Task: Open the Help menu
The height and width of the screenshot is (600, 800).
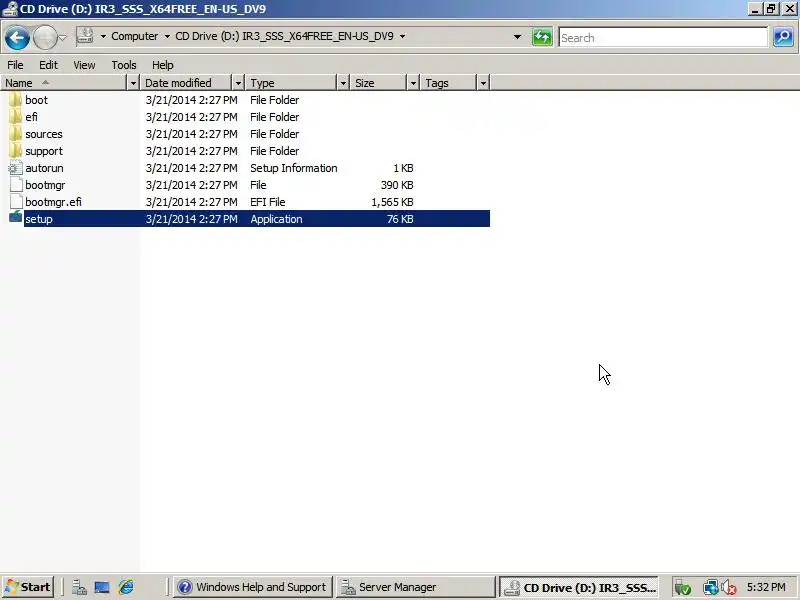Action: click(163, 65)
